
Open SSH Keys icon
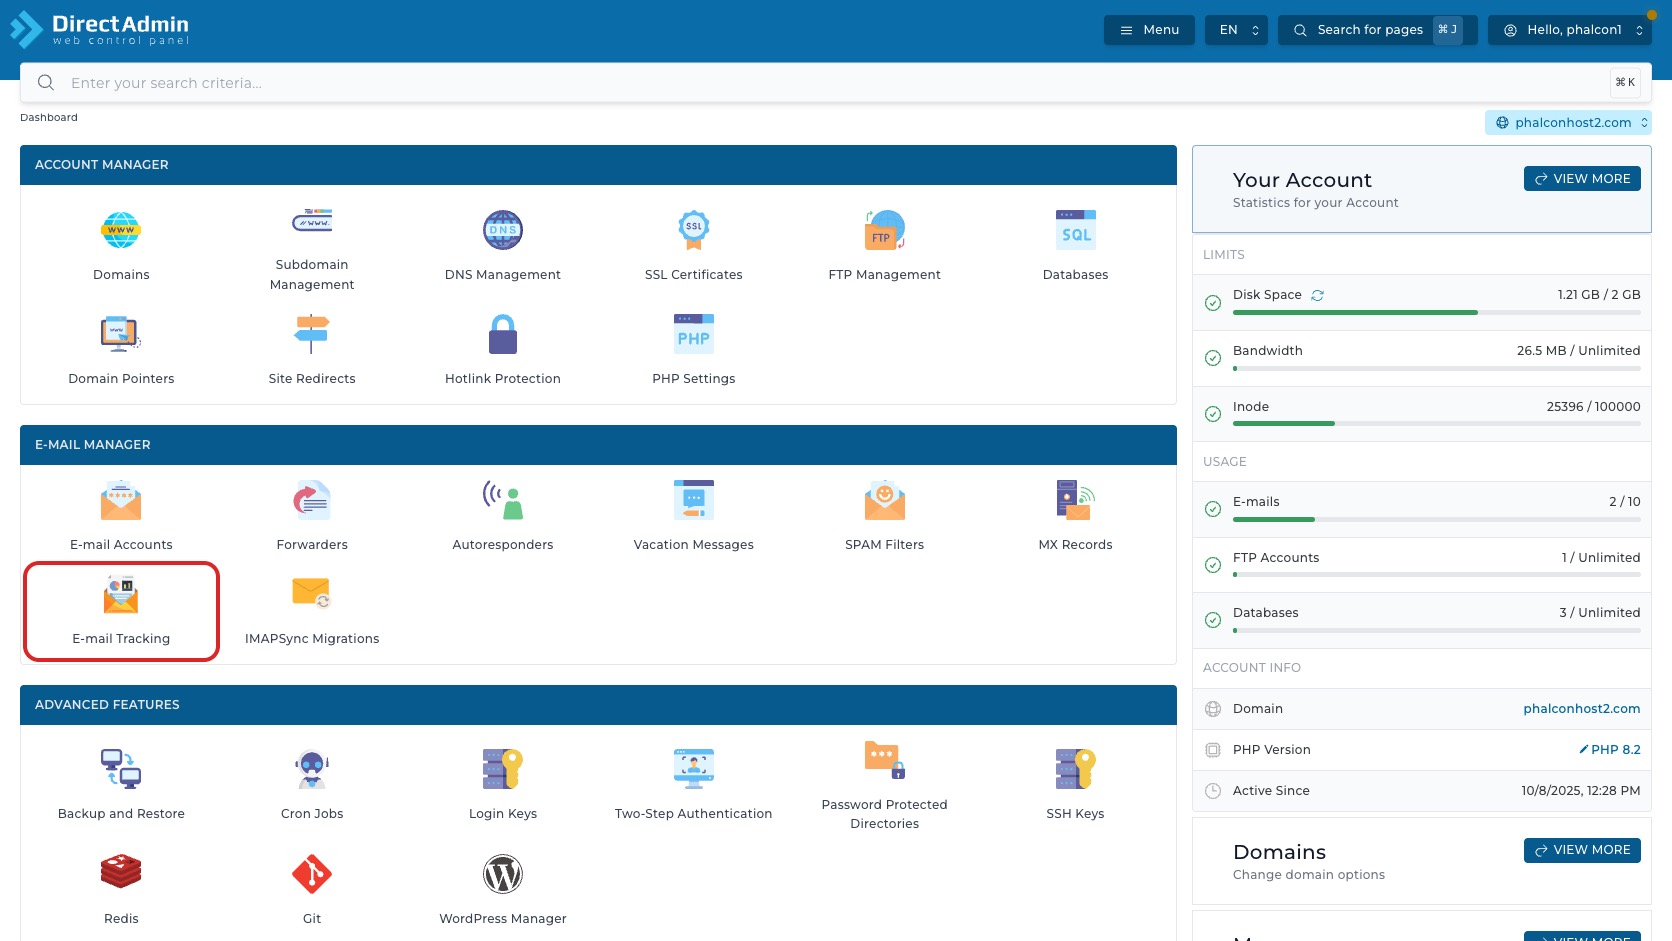tap(1076, 769)
